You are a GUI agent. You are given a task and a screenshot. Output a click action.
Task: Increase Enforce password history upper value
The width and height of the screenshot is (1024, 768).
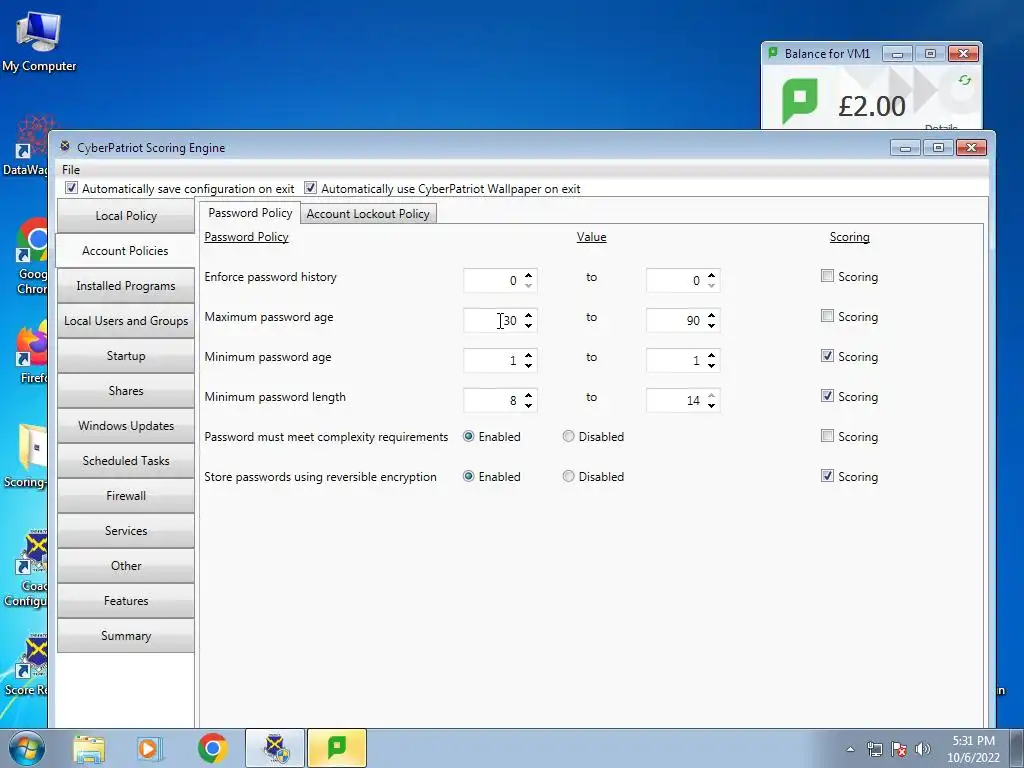tap(711, 275)
